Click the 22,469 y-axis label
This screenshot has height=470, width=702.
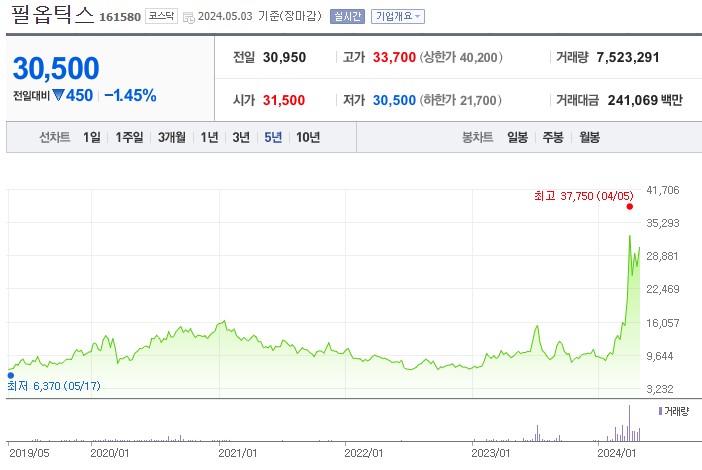tap(663, 289)
